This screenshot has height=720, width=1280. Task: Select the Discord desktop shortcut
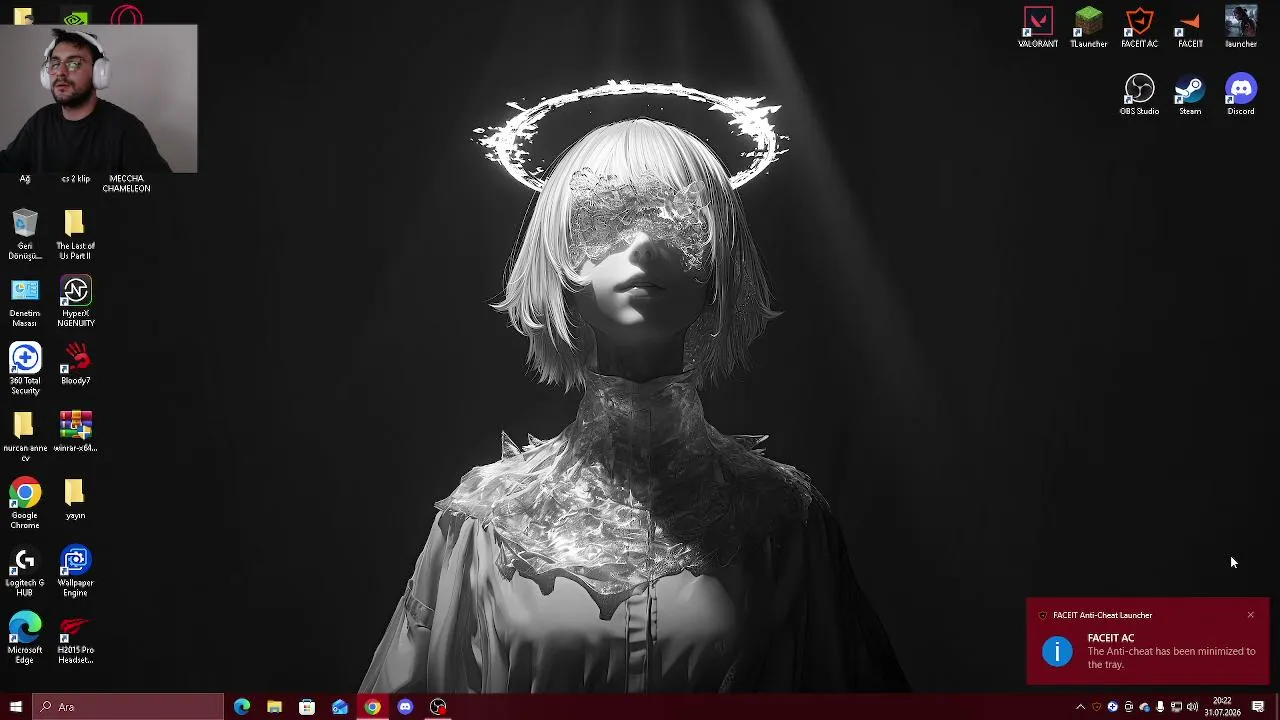(x=1241, y=95)
